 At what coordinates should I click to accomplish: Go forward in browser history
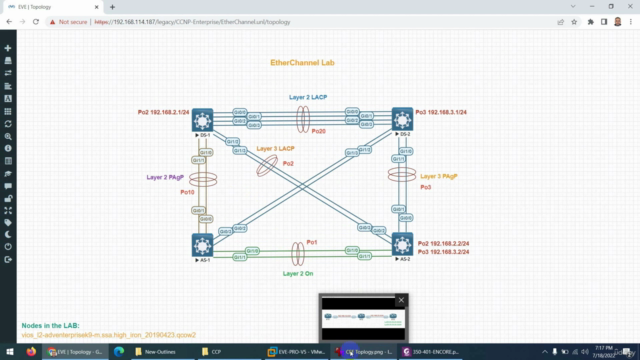tap(22, 22)
